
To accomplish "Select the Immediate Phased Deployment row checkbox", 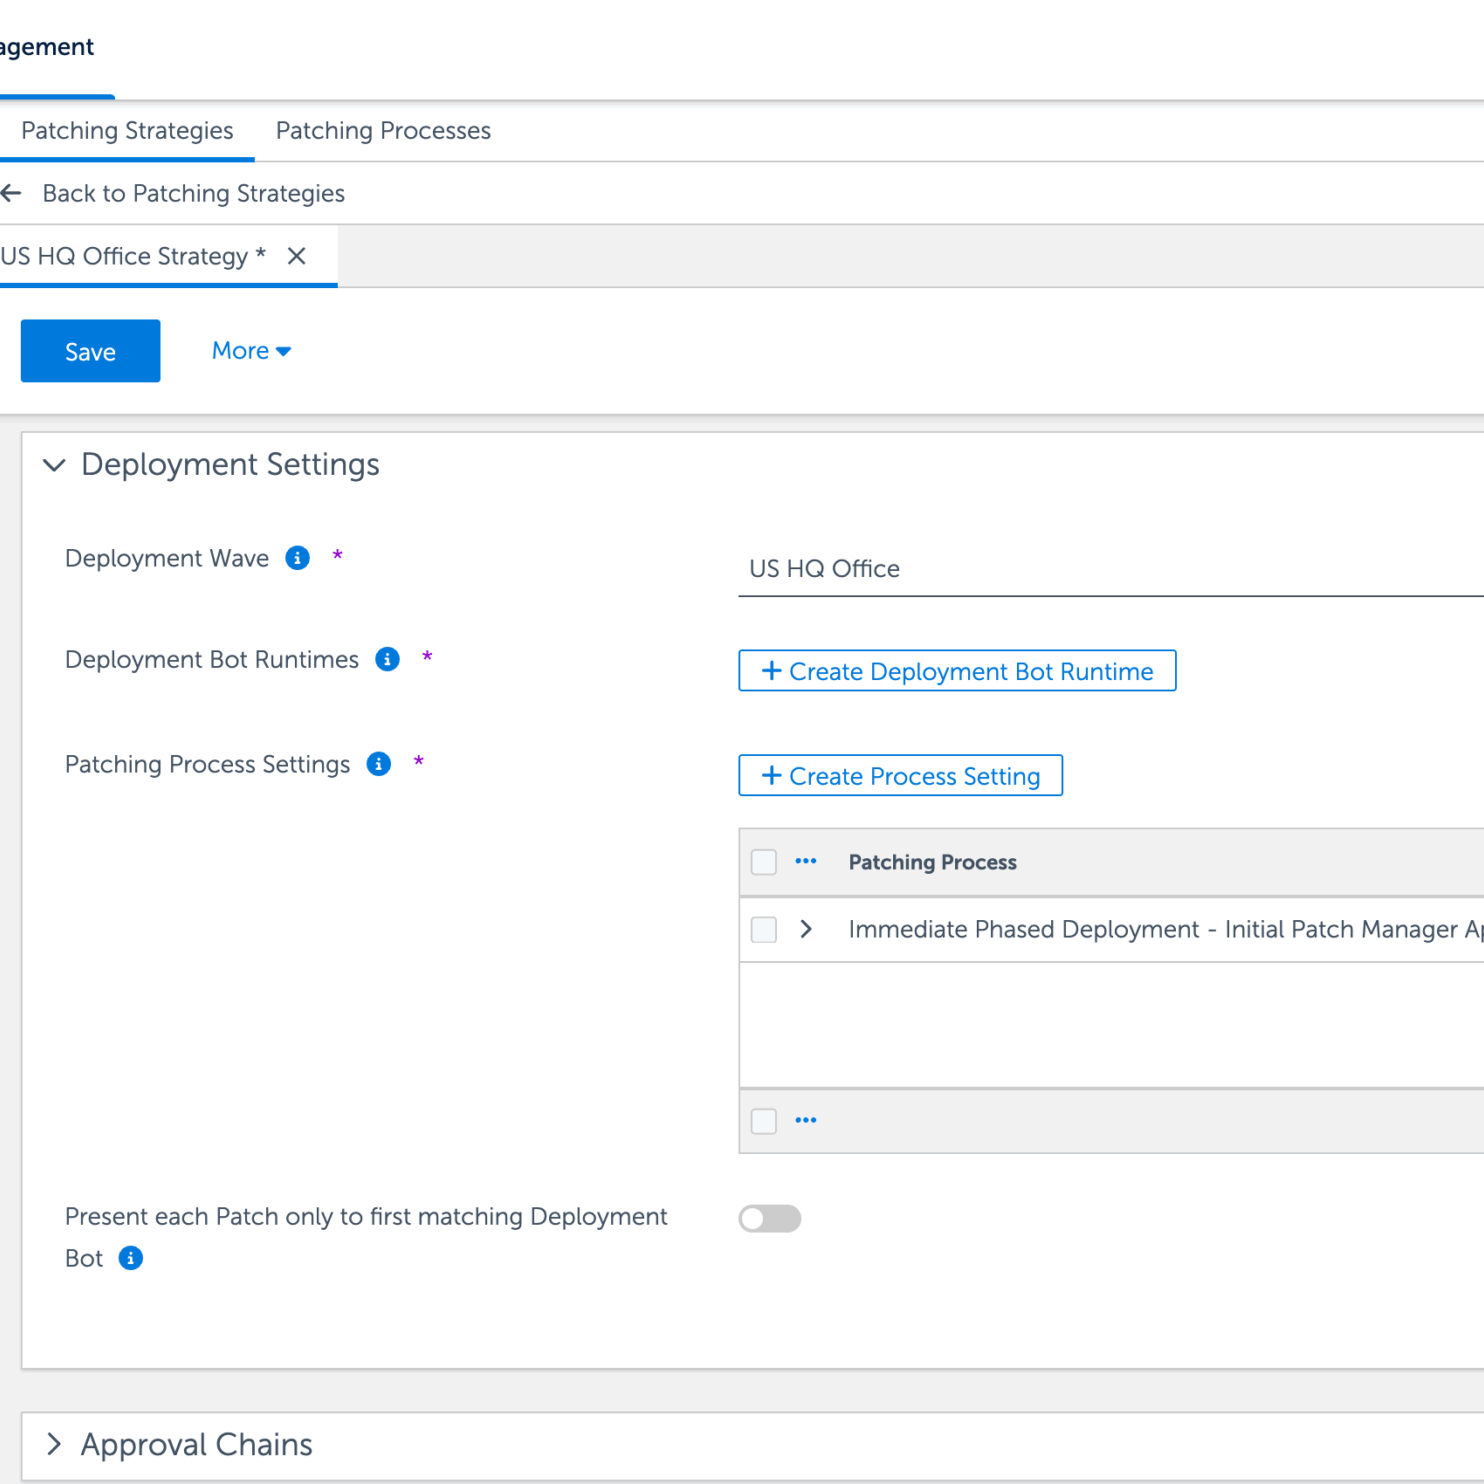I will 764,929.
